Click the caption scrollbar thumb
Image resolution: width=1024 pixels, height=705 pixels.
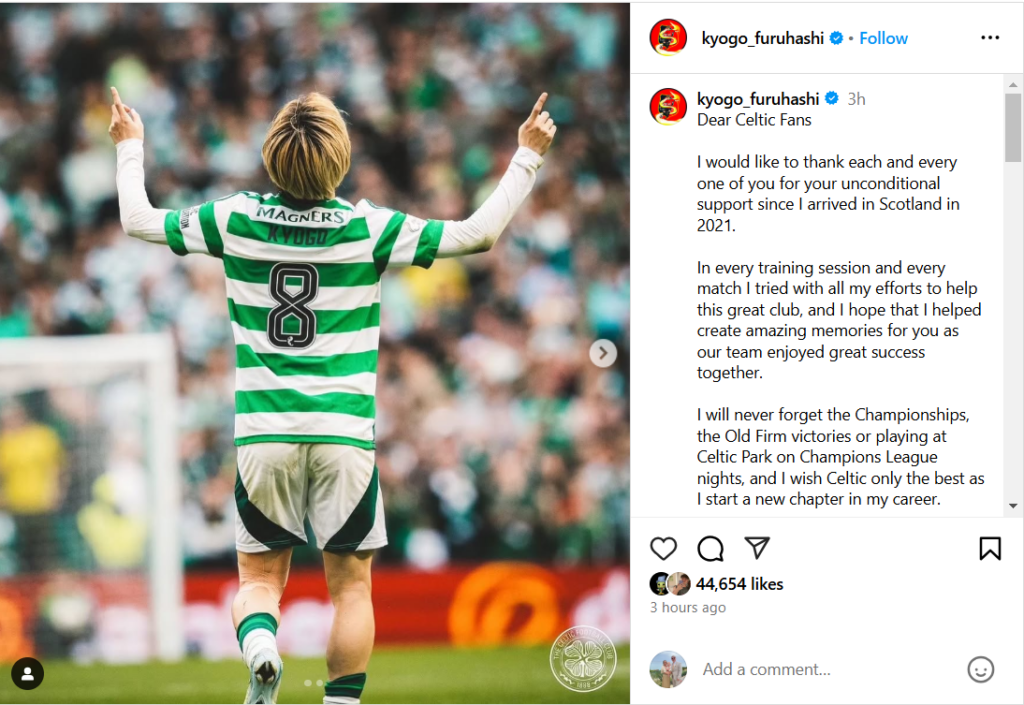coord(1013,127)
